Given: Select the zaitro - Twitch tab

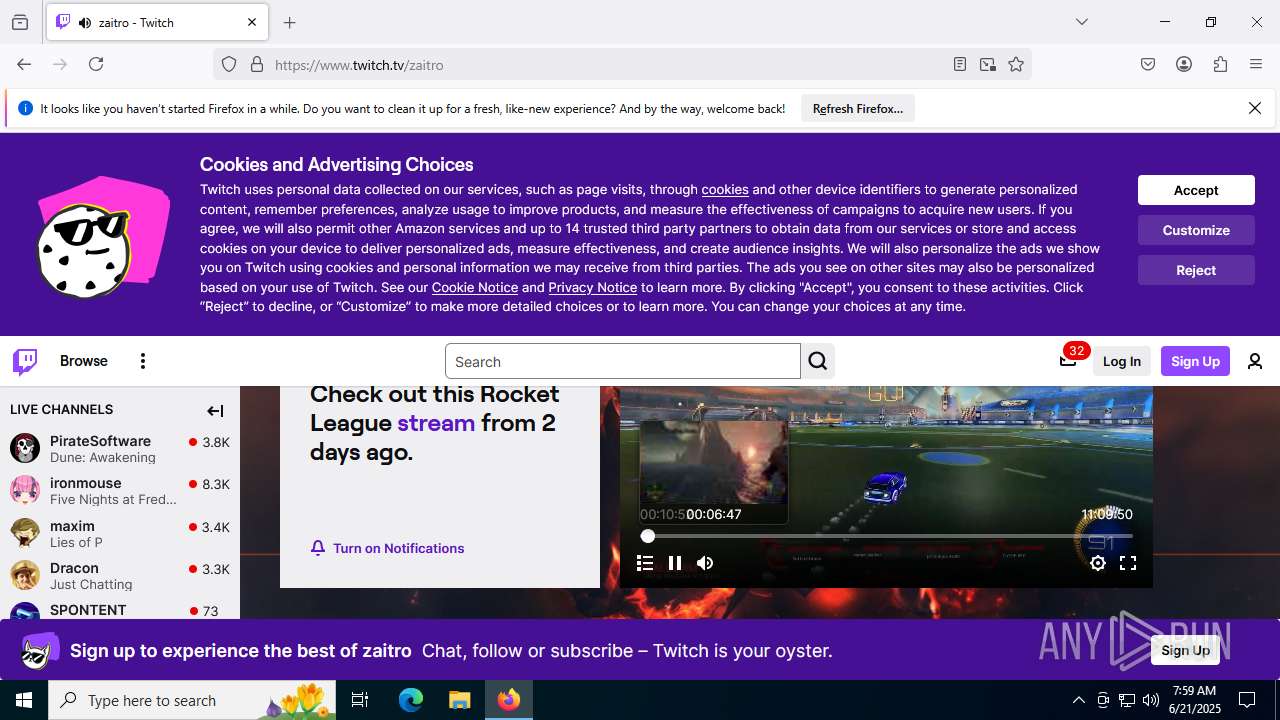Looking at the screenshot, I should (x=157, y=22).
